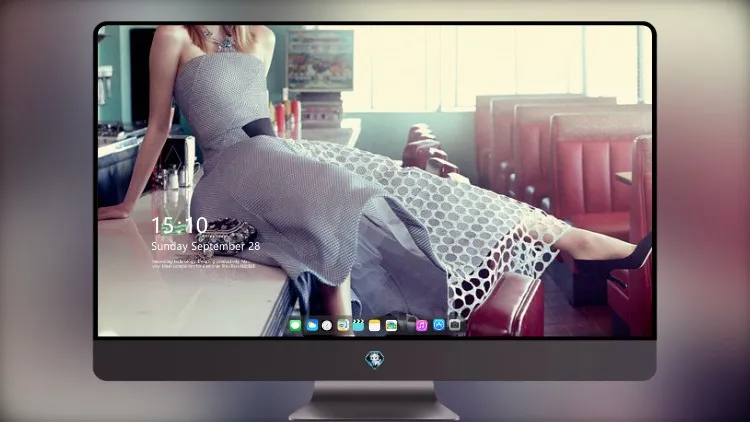
Task: Open the gray Camera dock icon
Action: pyautogui.click(x=455, y=325)
